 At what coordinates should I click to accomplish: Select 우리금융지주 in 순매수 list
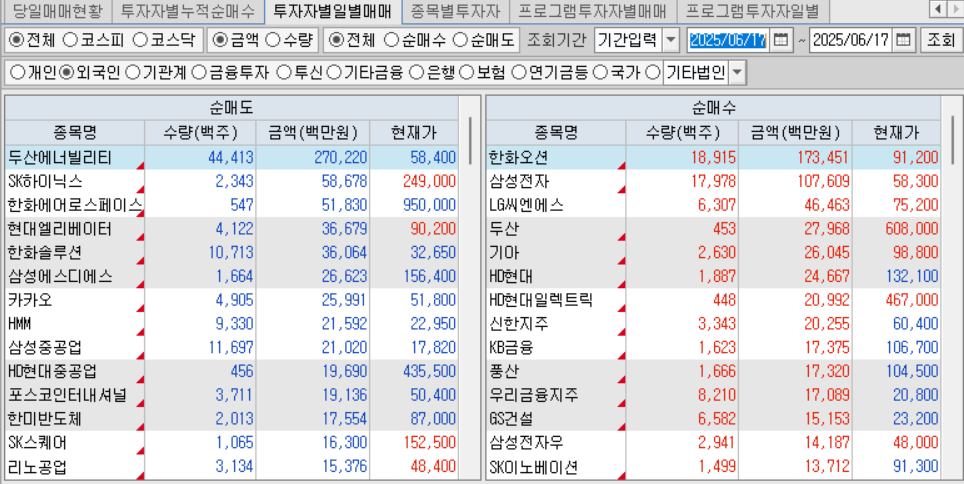713,395
